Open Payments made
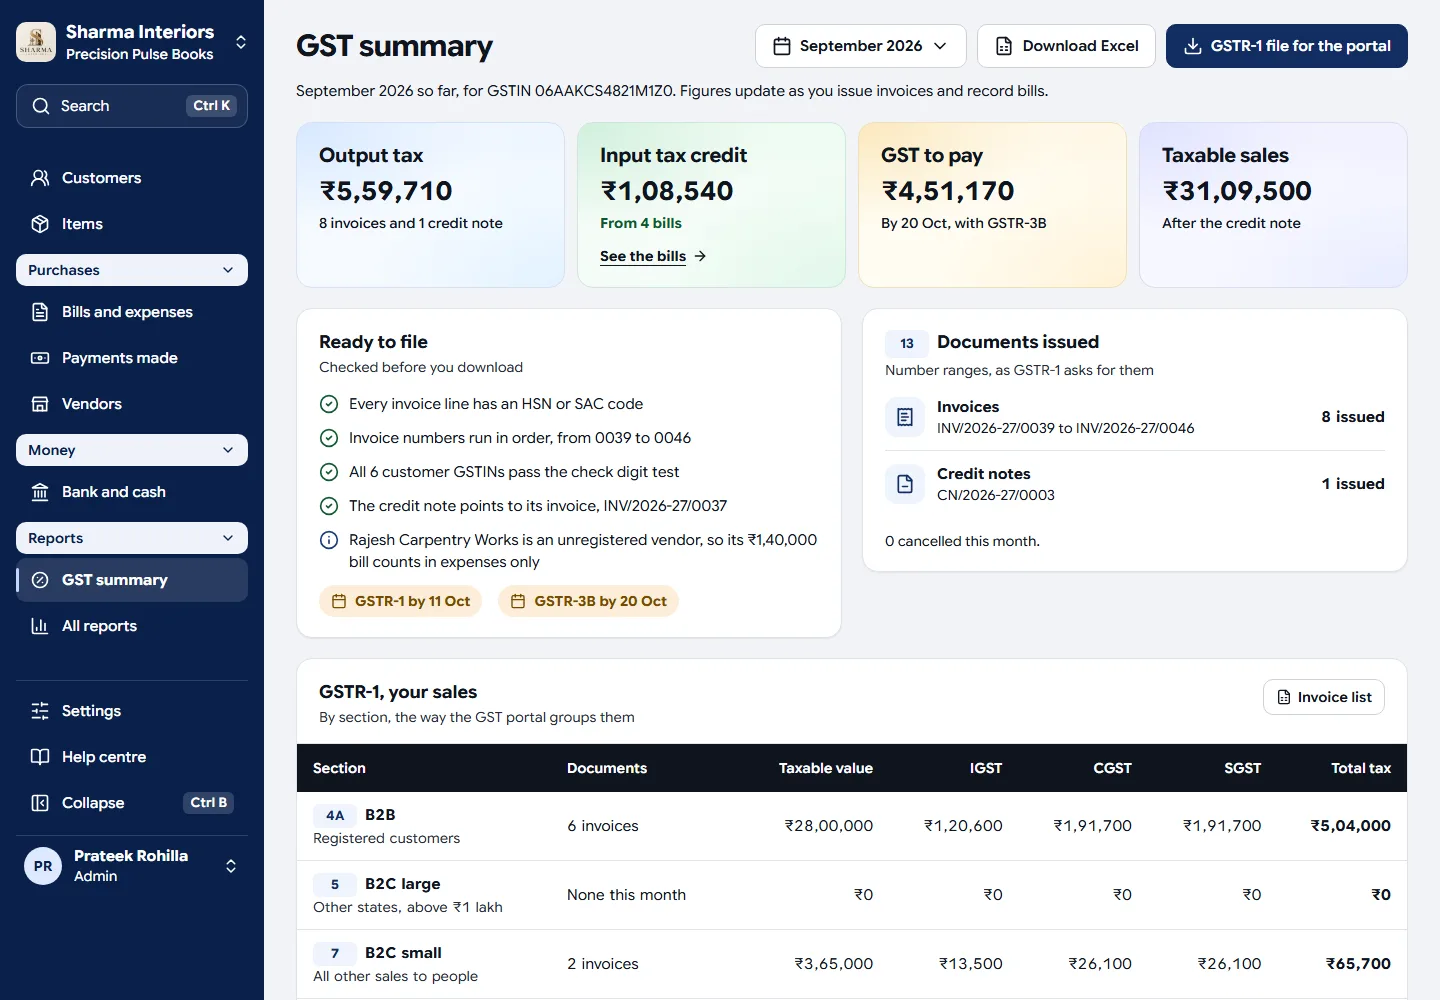 click(x=132, y=358)
